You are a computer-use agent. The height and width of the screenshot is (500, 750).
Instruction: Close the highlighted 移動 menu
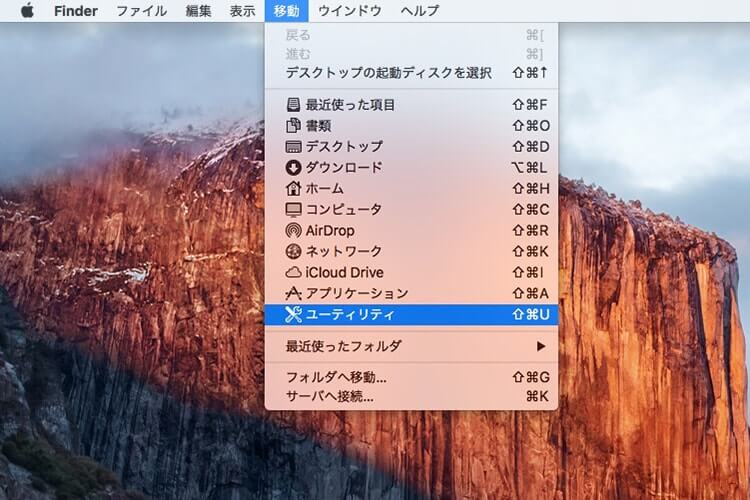tap(287, 11)
